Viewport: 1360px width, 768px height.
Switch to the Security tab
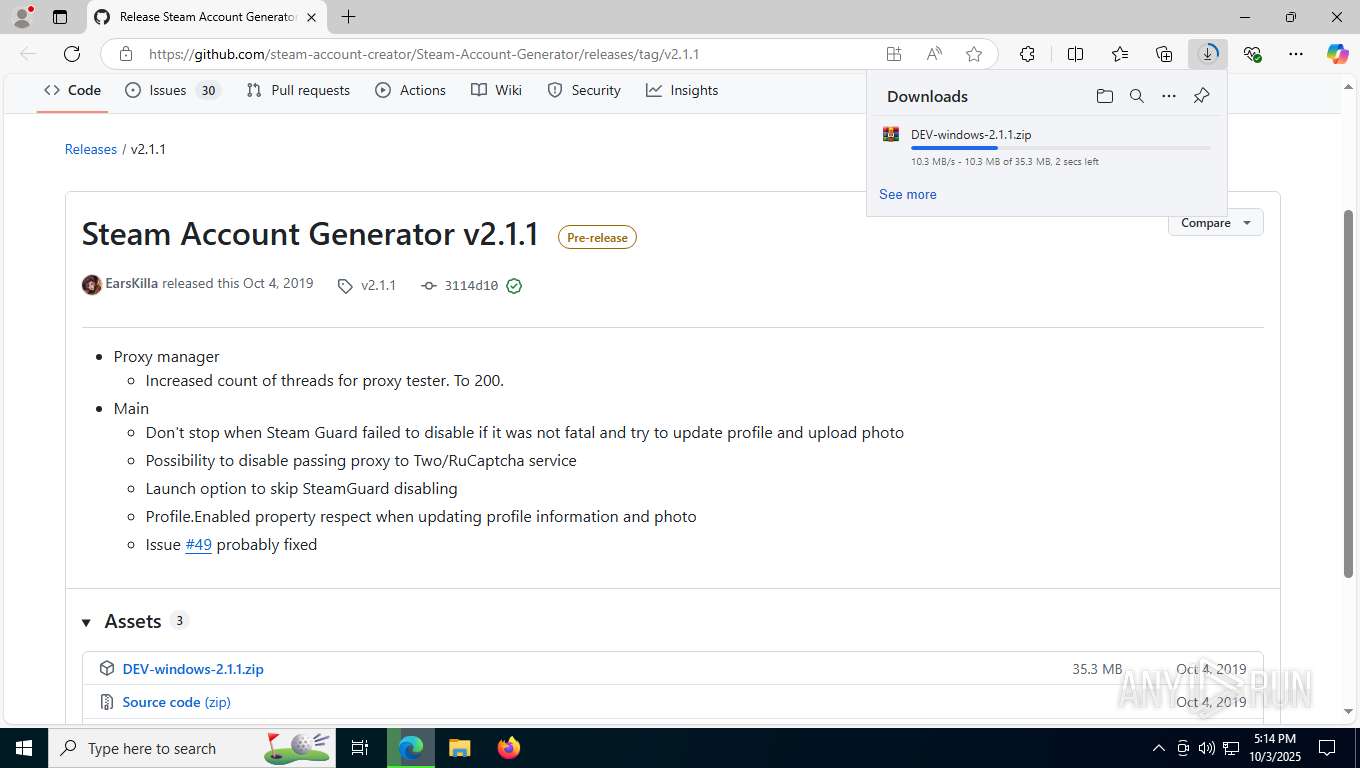coord(584,90)
